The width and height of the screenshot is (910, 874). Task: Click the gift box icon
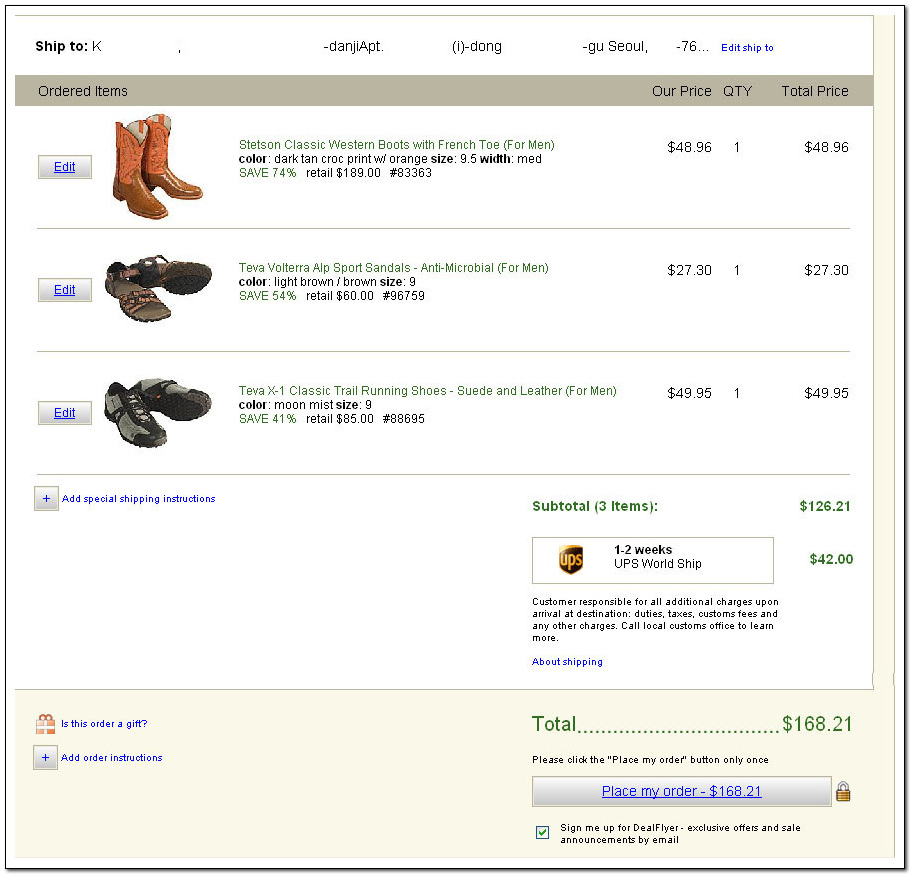45,724
